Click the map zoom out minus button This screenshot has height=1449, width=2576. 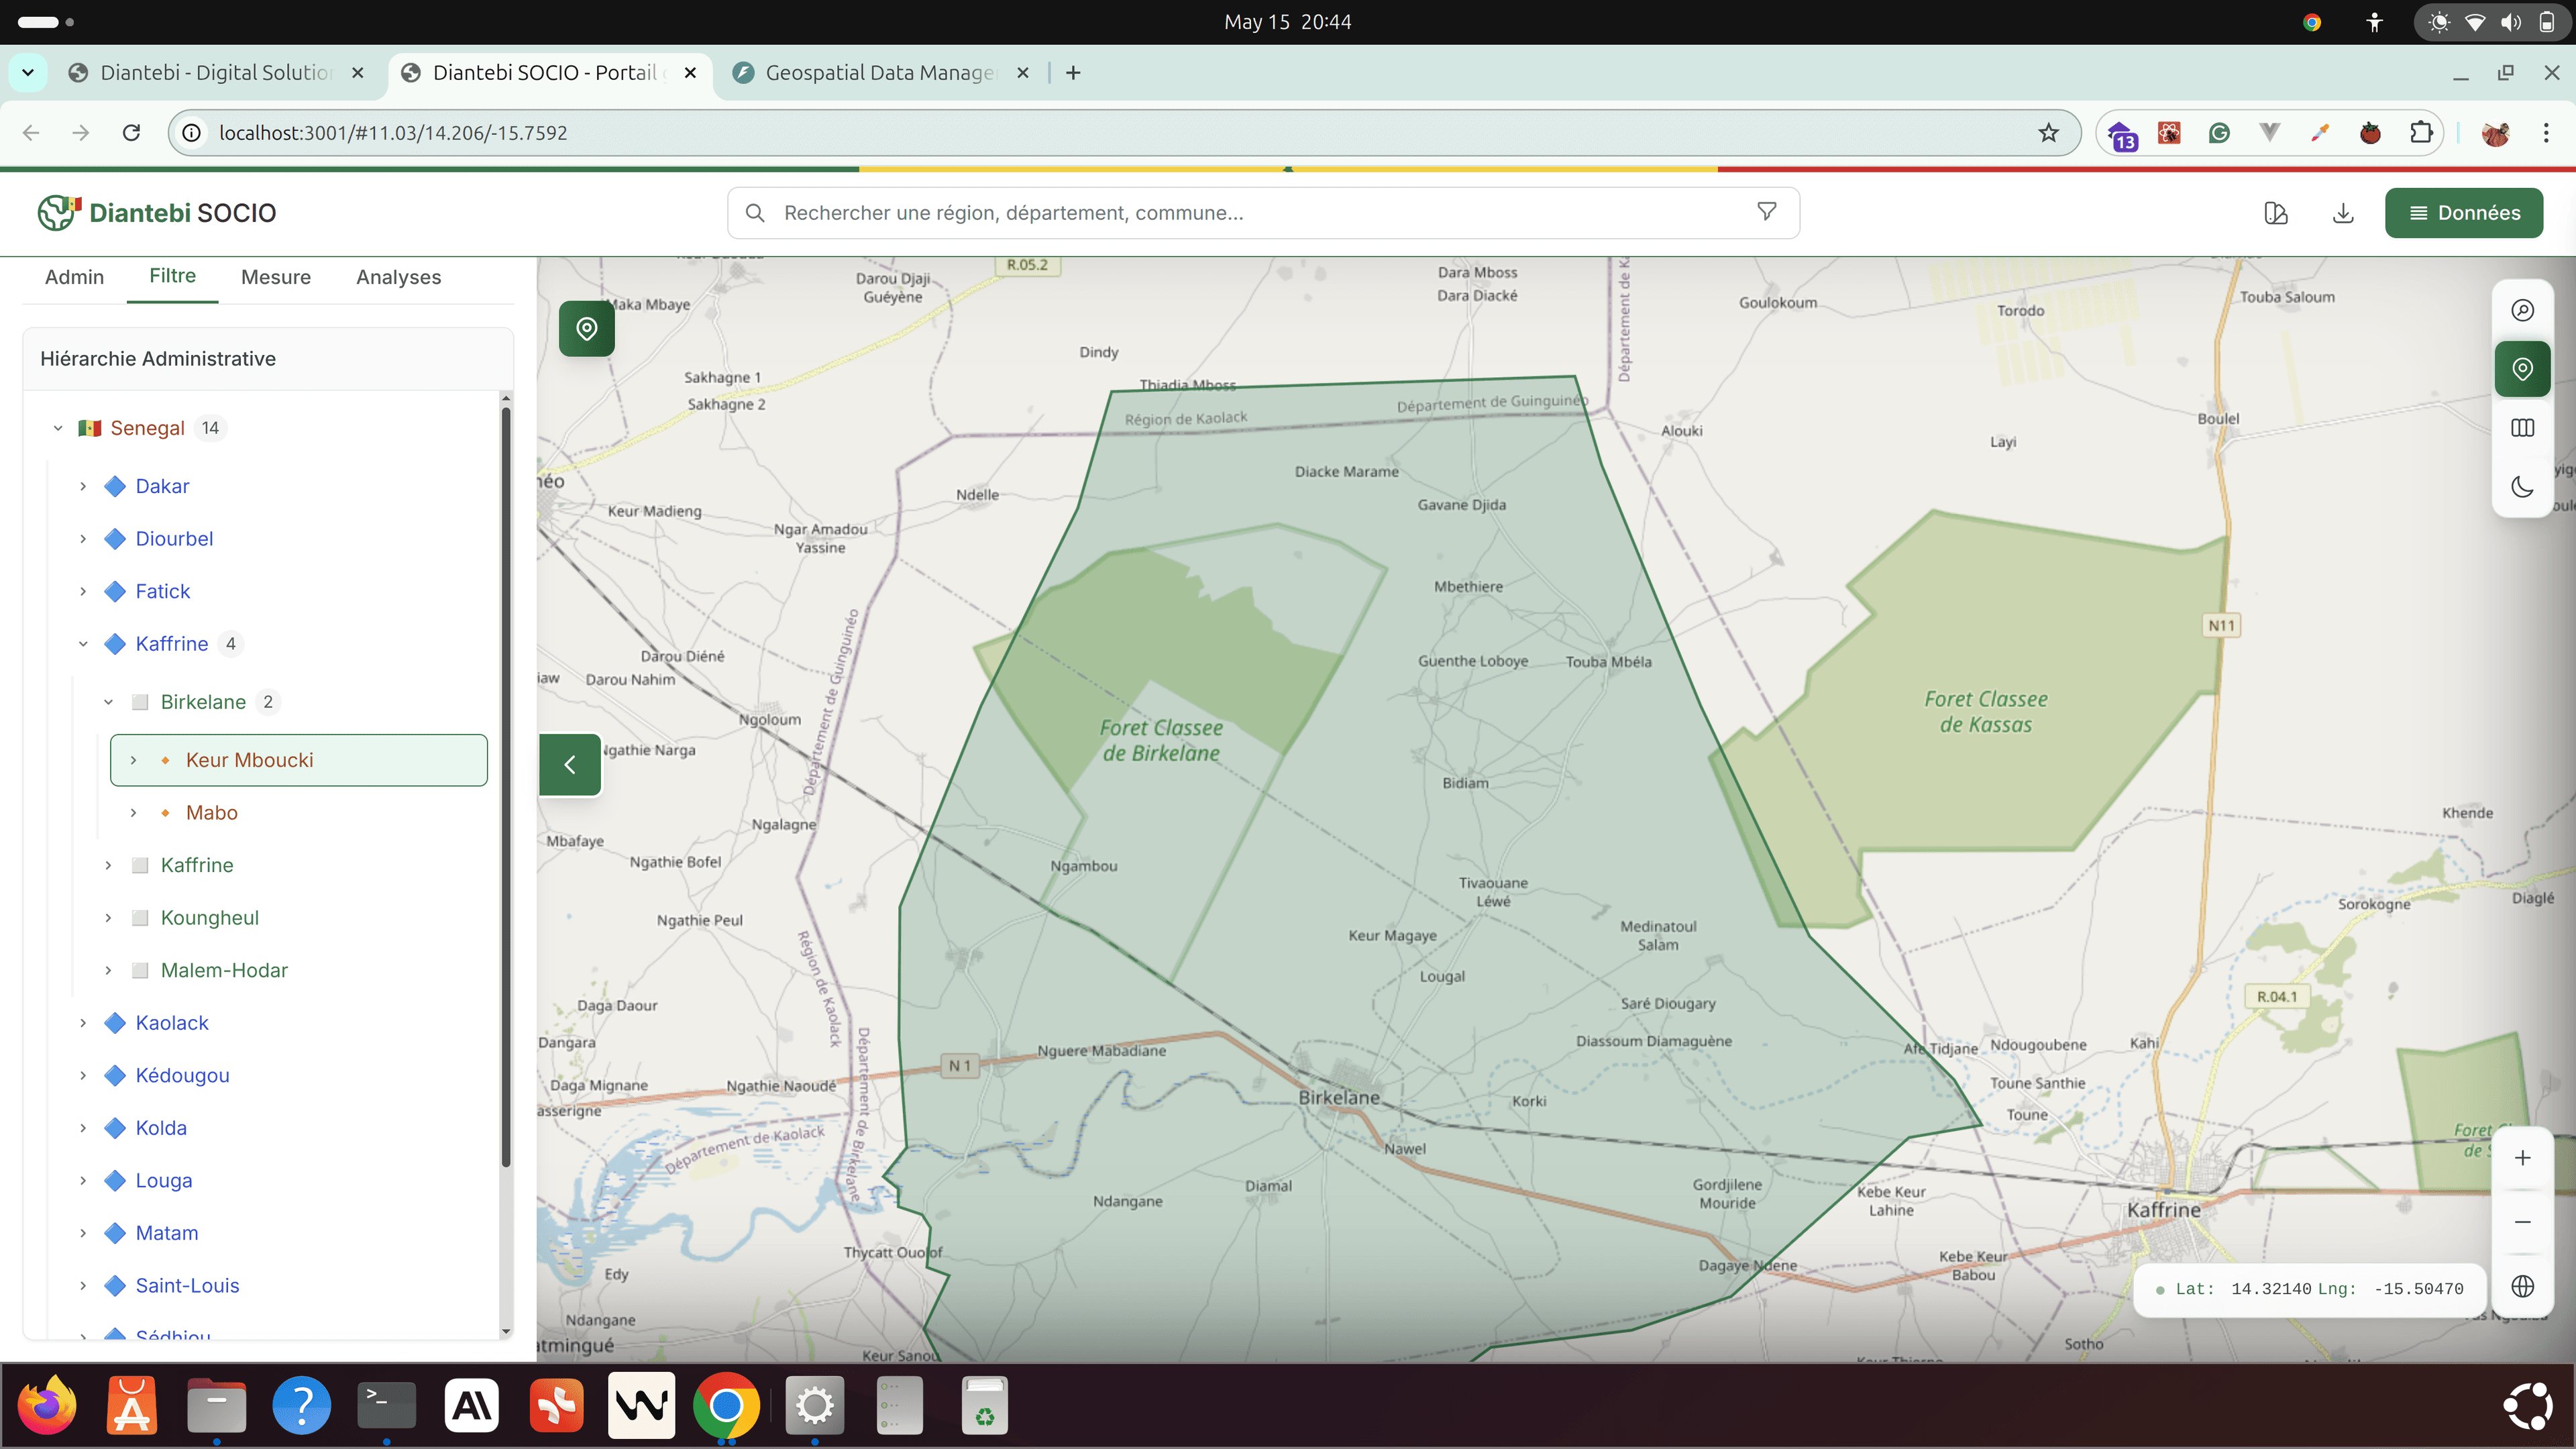coord(2522,1222)
